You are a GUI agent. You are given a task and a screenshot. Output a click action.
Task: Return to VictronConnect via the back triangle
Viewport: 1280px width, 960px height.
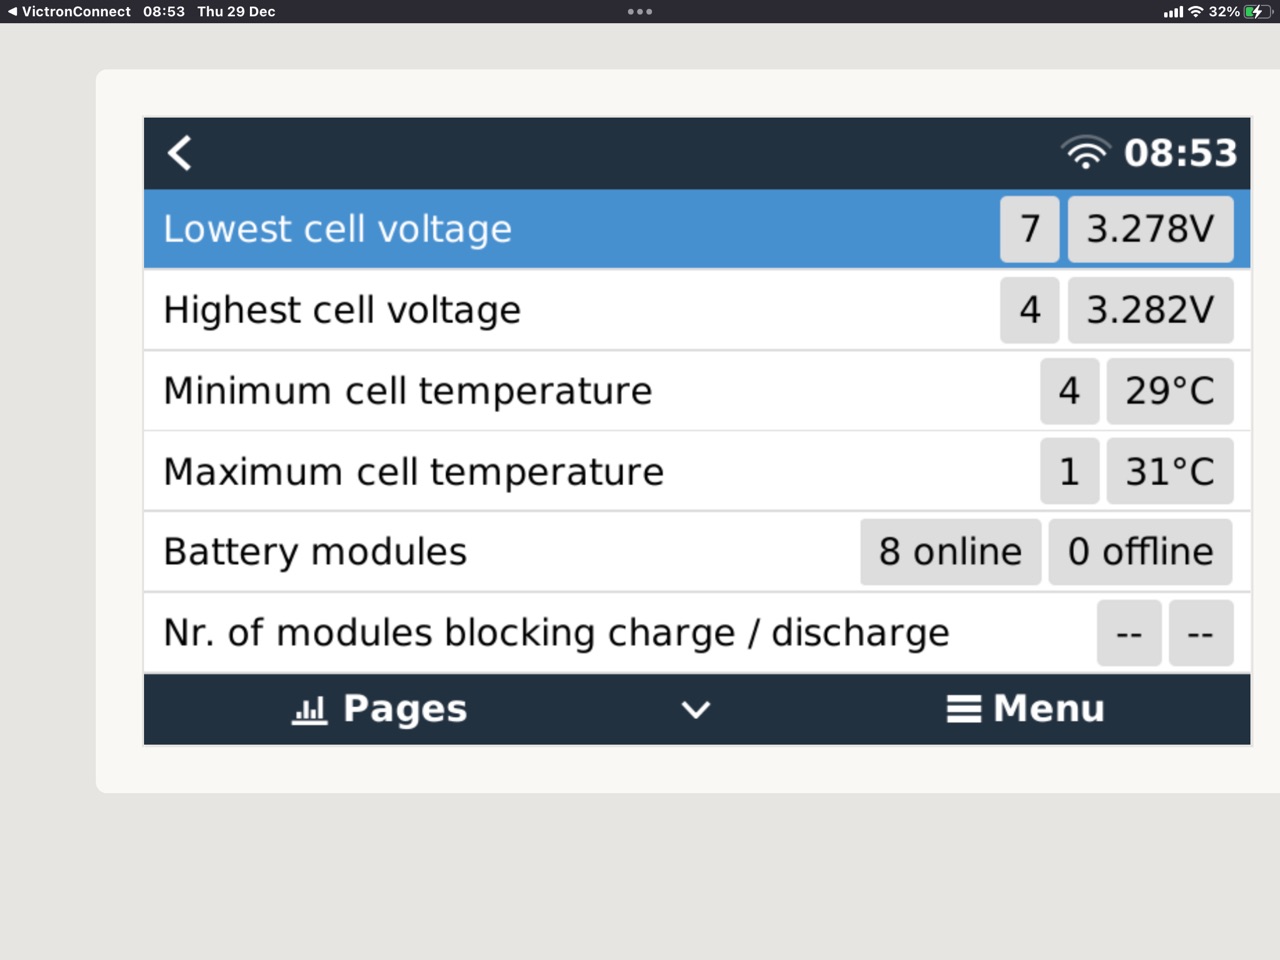(12, 11)
